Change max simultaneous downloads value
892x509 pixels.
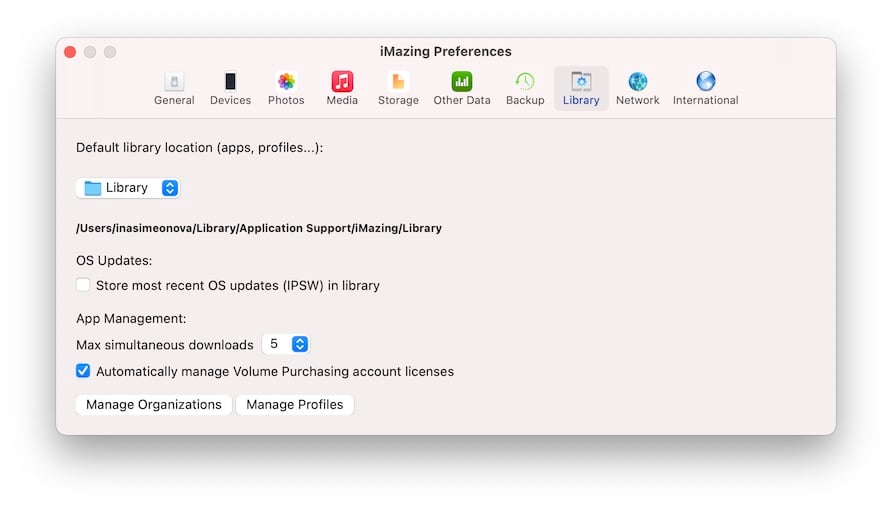pos(286,344)
